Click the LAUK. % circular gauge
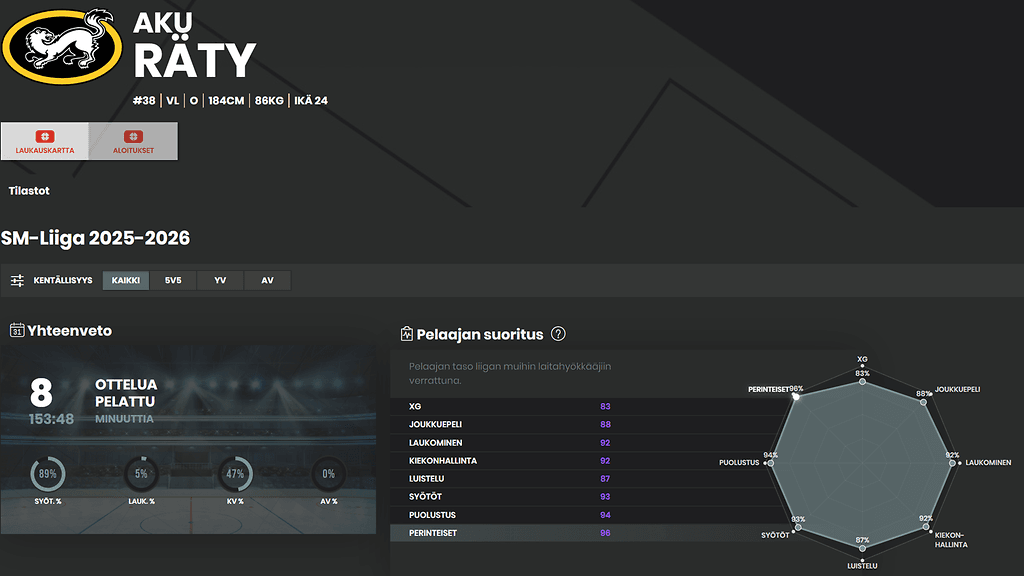This screenshot has height=576, width=1024. coord(141,474)
